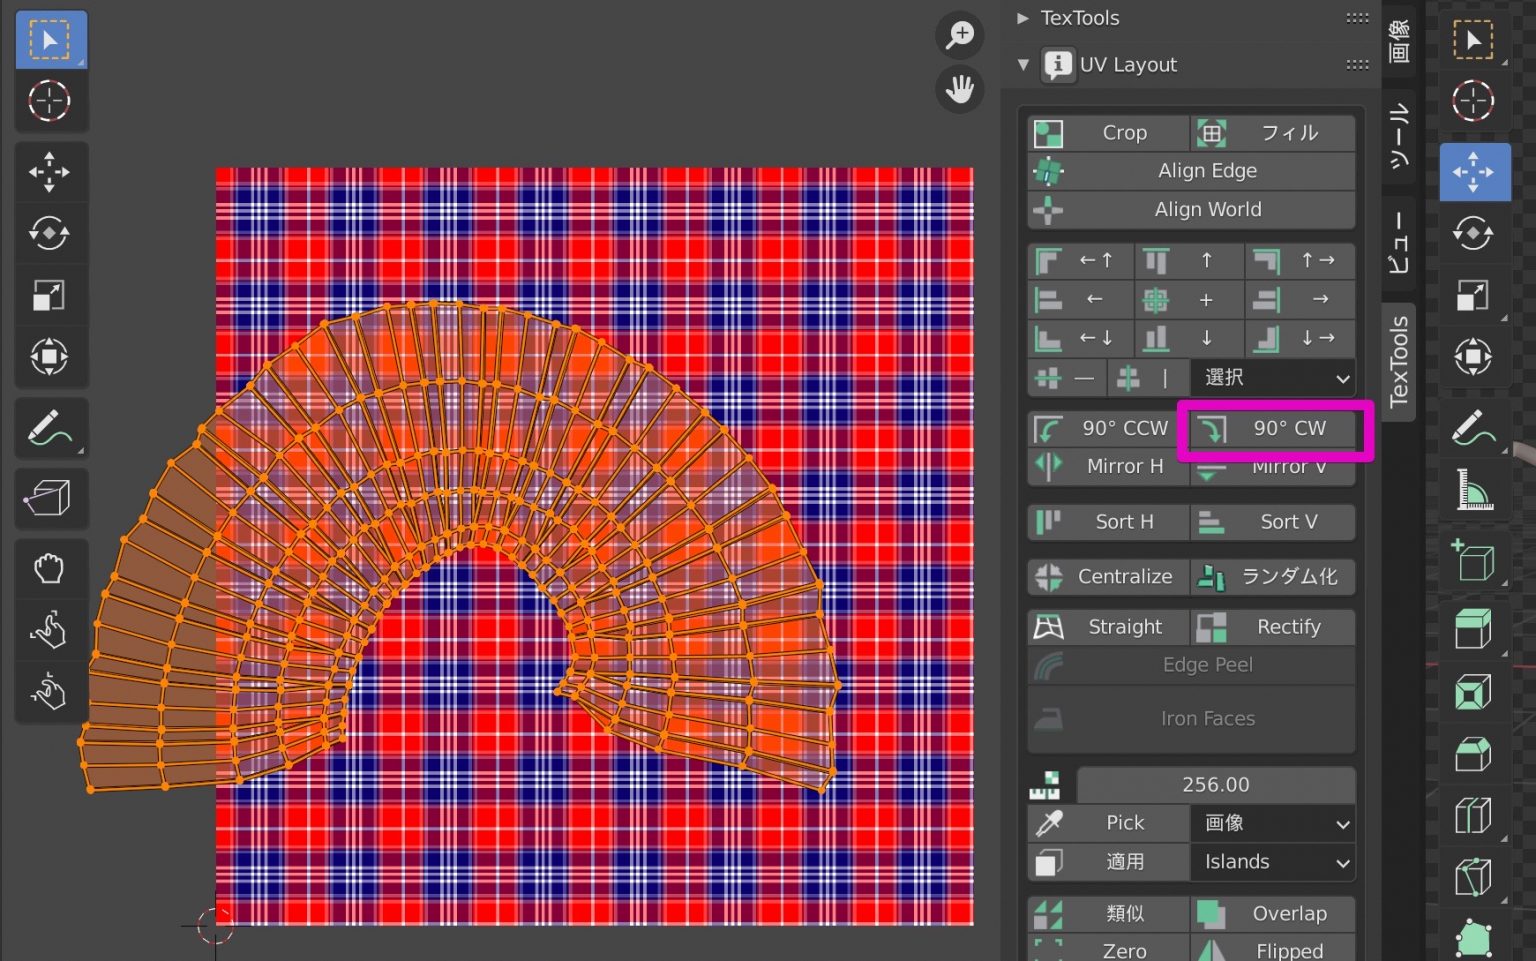1536x961 pixels.
Task: Click the Pan hand icon near the magnifier
Action: (959, 89)
